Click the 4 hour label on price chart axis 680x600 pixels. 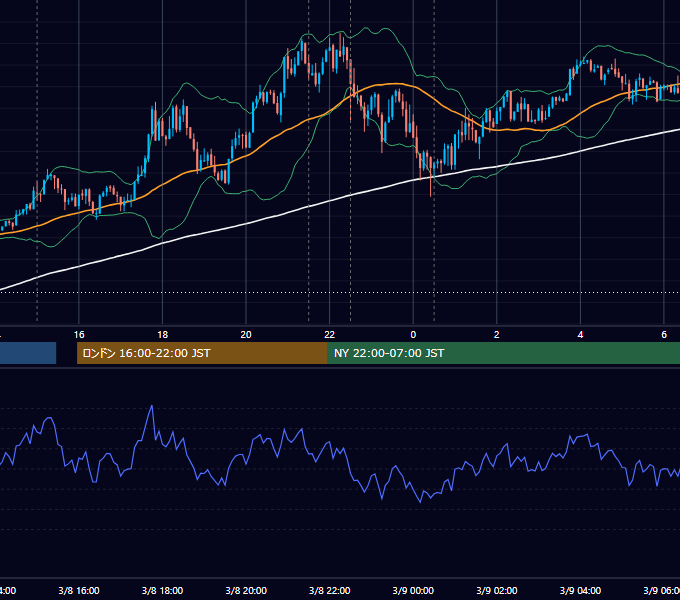coord(580,335)
